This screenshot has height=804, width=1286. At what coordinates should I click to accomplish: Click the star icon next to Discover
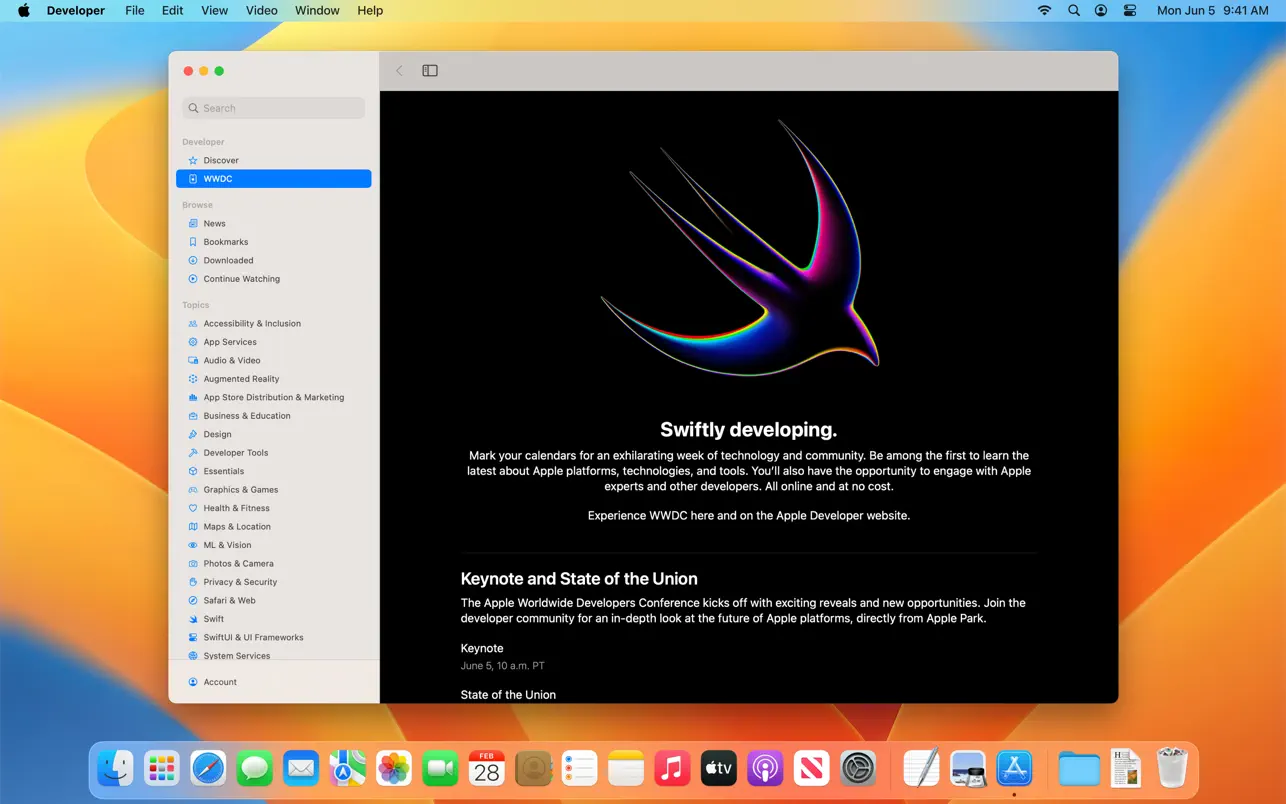click(x=193, y=160)
